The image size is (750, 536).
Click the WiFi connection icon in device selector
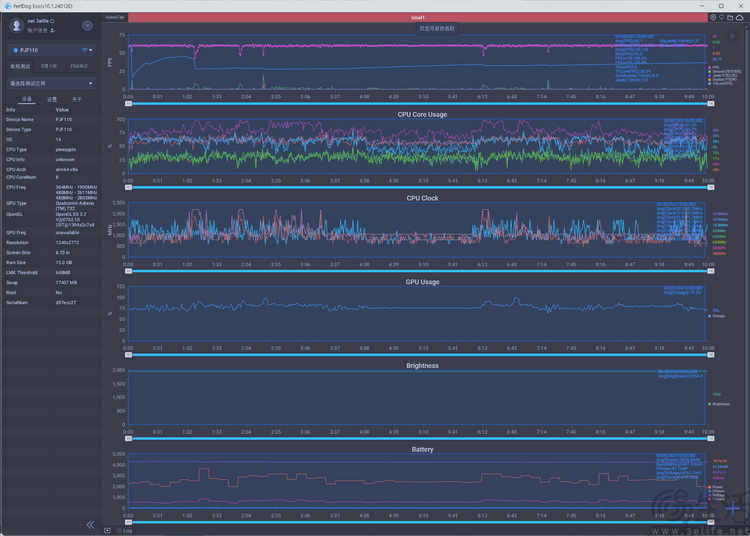[x=85, y=50]
